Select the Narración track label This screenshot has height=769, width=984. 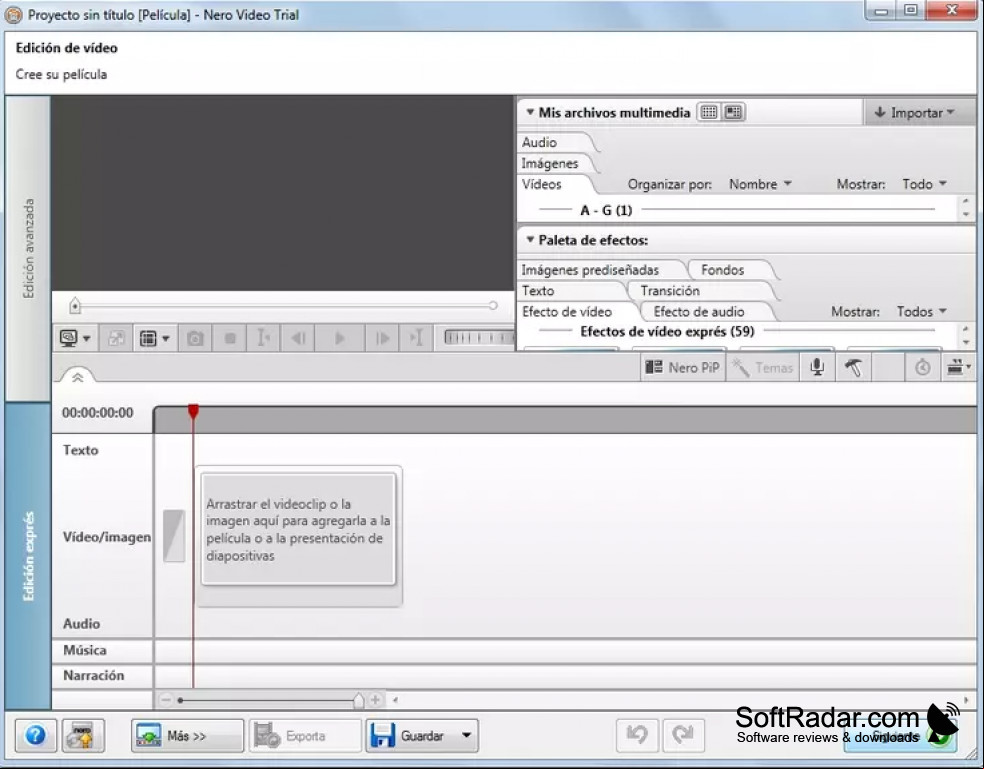tap(94, 675)
